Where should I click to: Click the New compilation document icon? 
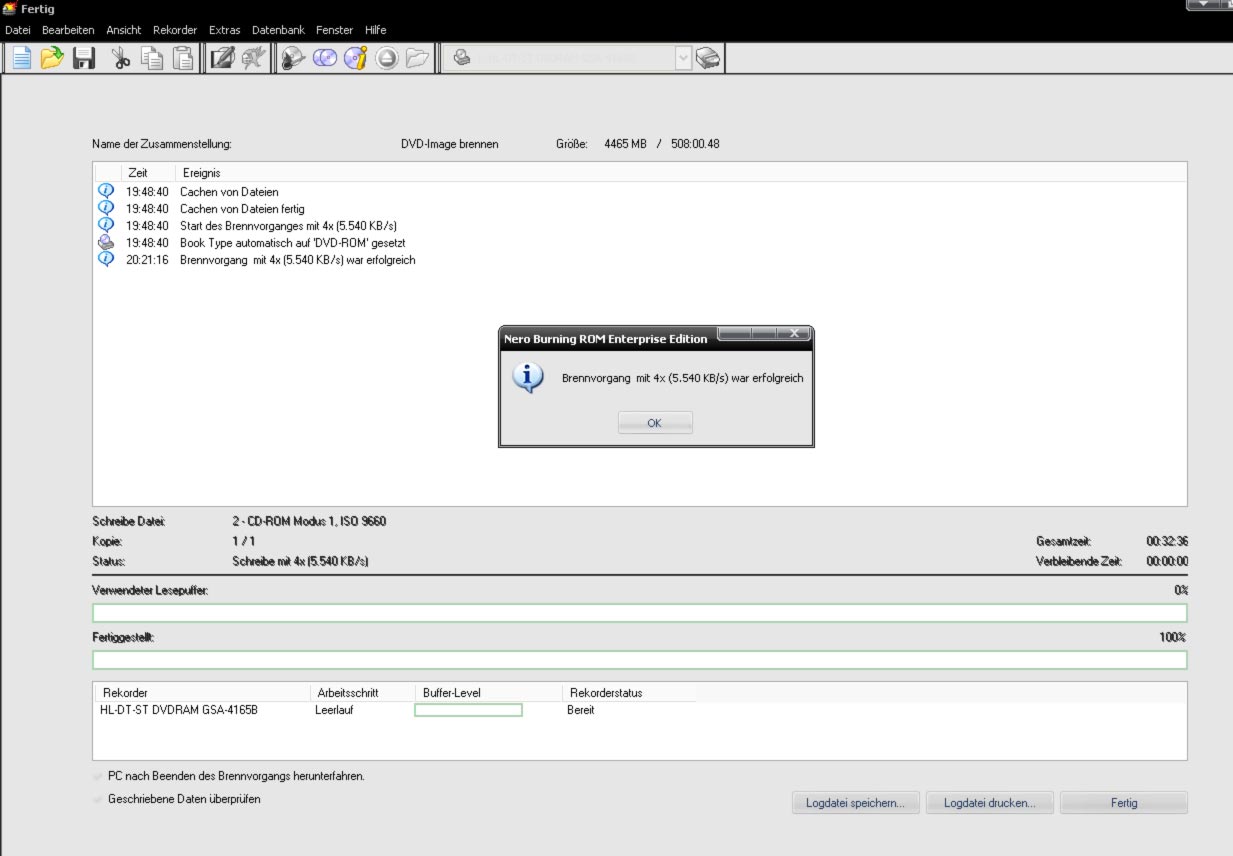21,58
